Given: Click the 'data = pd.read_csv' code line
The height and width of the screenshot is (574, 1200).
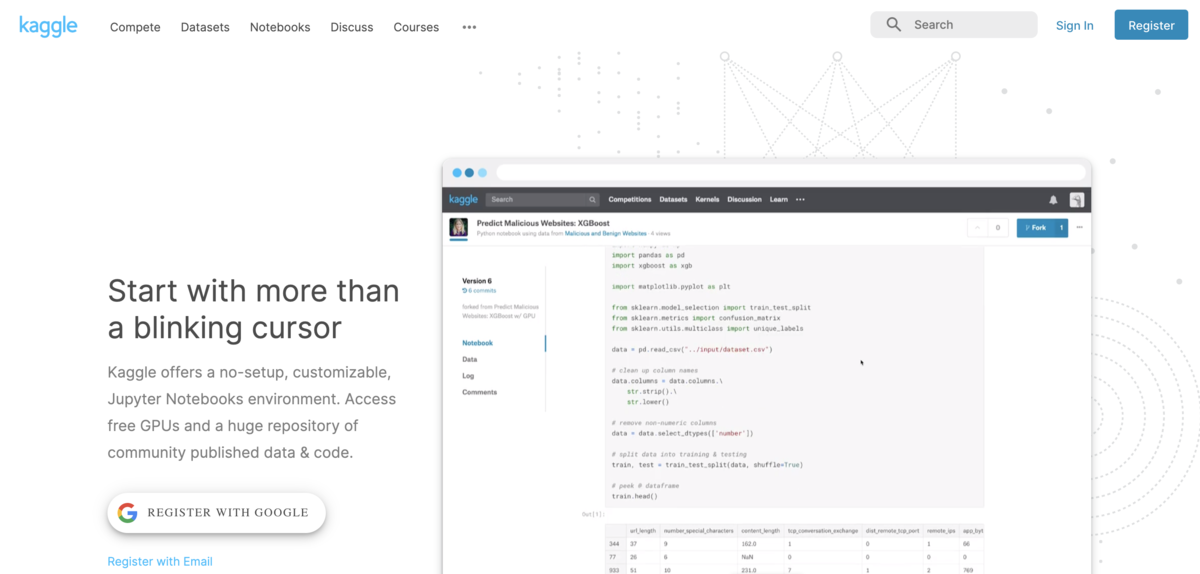Looking at the screenshot, I should [692, 349].
